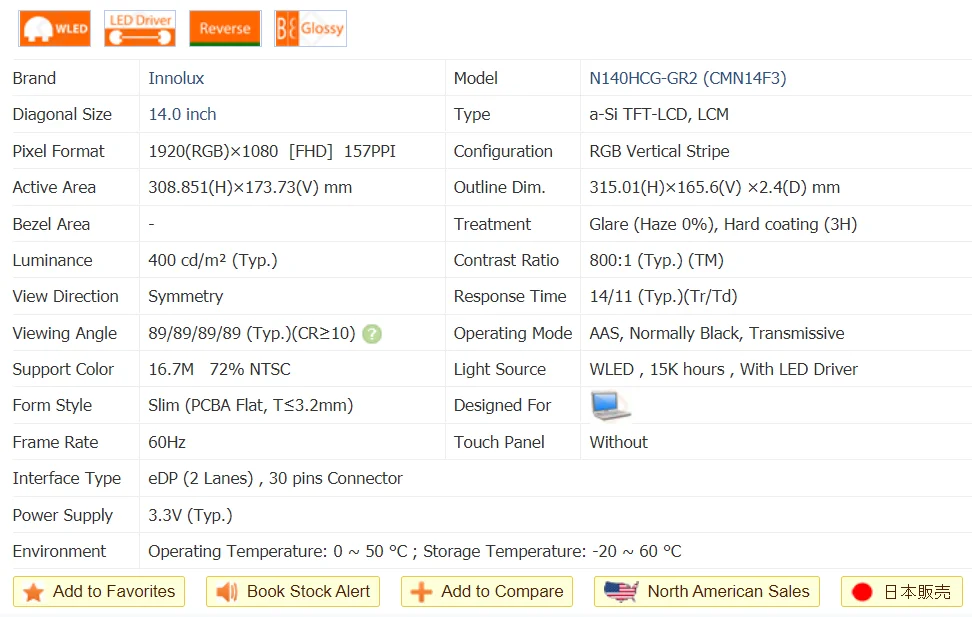Click the Interface Type row label
This screenshot has width=972, height=617.
click(66, 479)
